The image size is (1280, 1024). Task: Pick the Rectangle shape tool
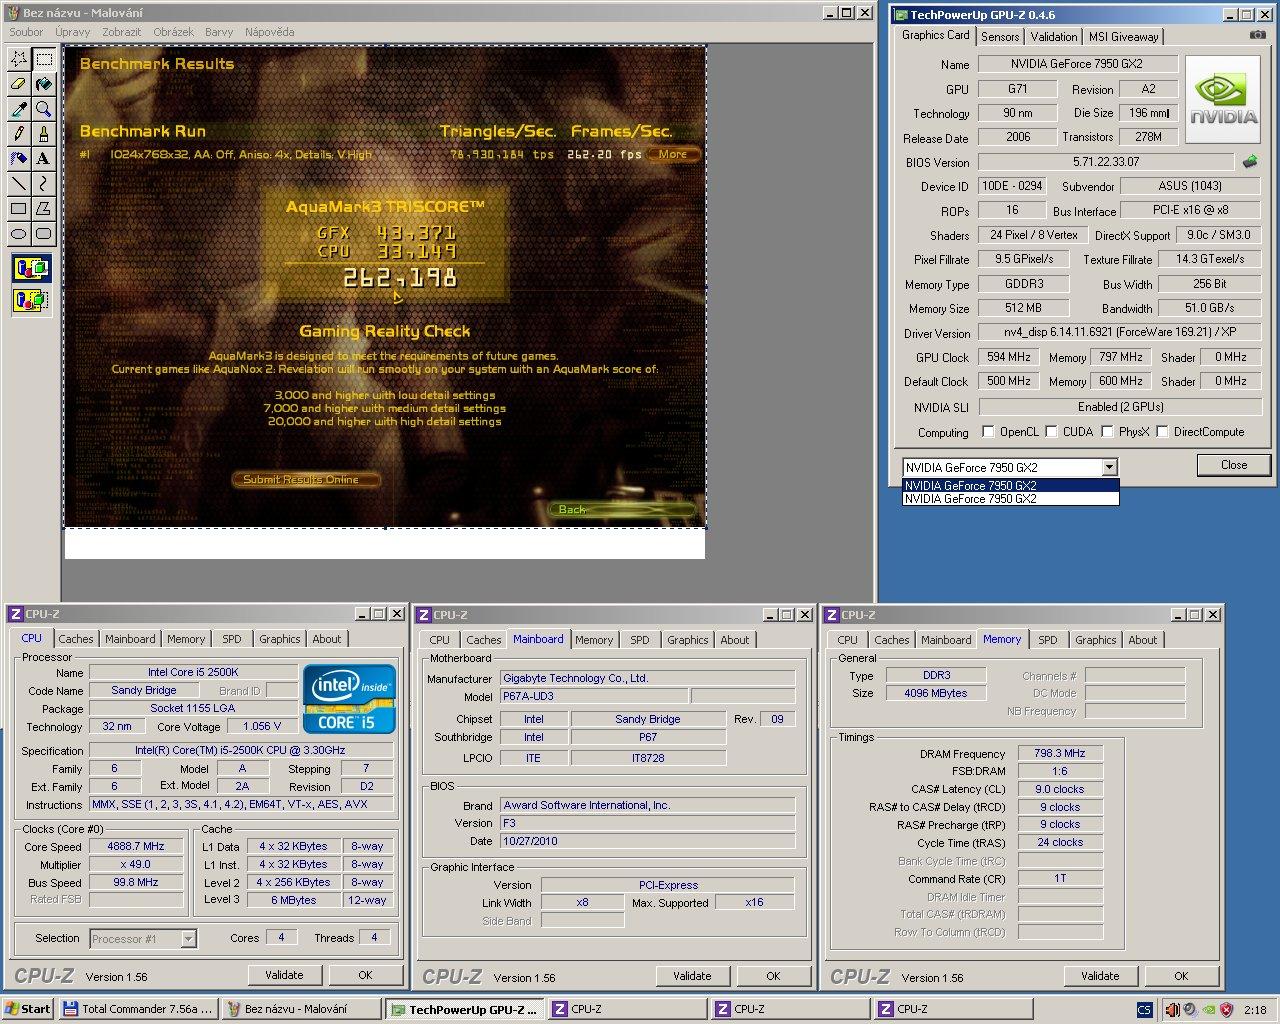(x=19, y=209)
